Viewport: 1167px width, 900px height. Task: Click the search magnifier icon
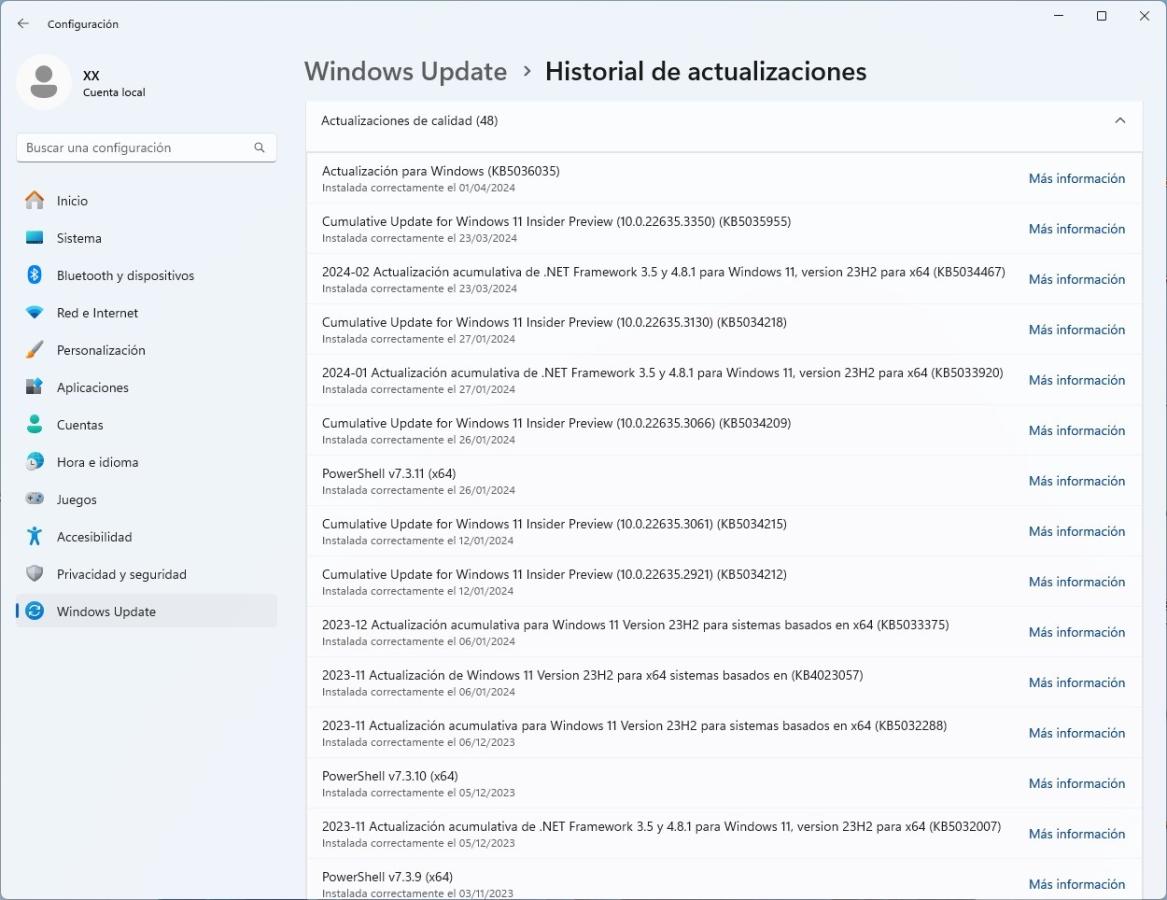(259, 147)
